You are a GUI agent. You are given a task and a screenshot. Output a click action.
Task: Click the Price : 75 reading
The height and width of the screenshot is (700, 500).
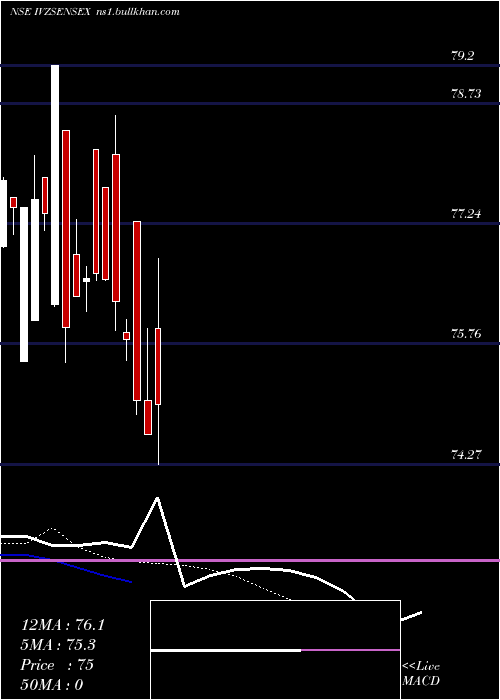[x=57, y=665]
